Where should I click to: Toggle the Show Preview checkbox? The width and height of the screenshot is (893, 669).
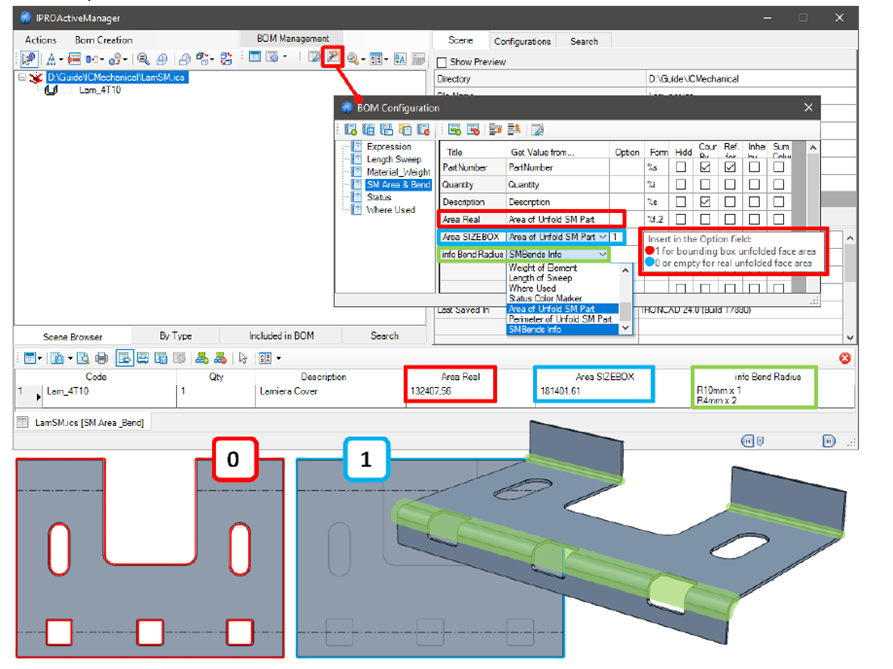tap(441, 62)
